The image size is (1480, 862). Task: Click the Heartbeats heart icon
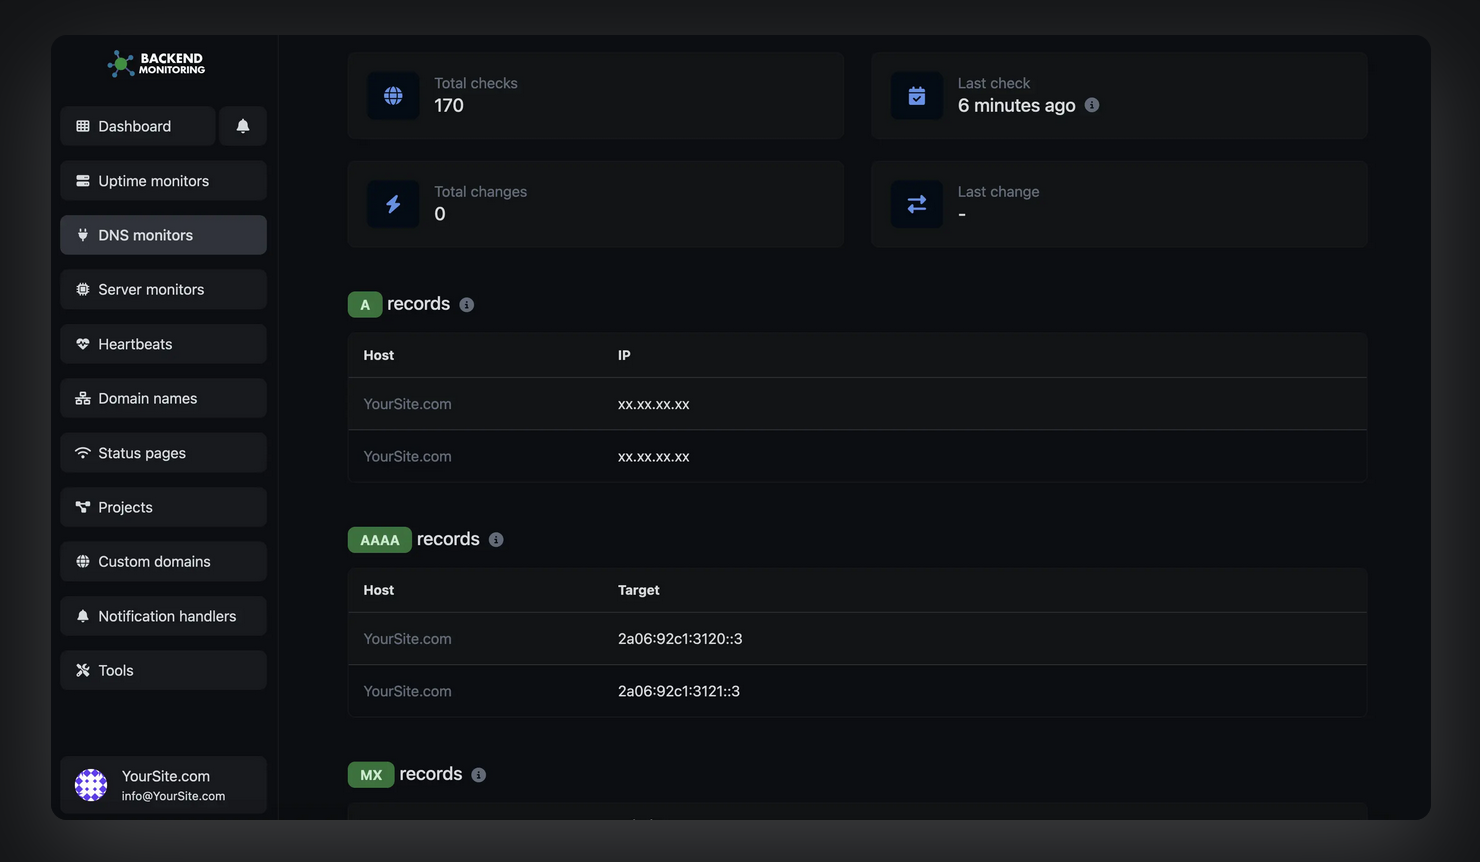click(x=83, y=344)
